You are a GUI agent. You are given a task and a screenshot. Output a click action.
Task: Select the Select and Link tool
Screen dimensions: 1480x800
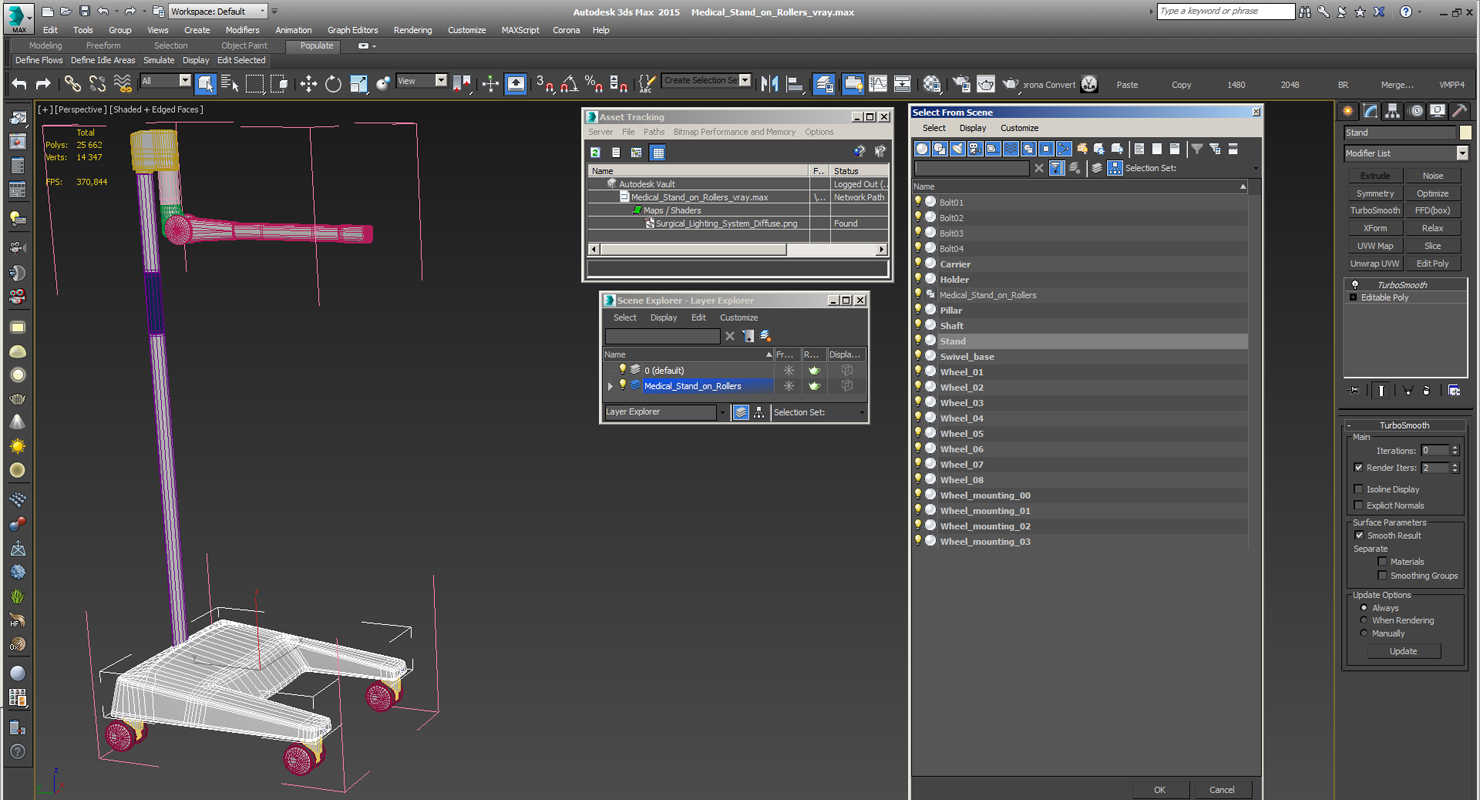[73, 84]
